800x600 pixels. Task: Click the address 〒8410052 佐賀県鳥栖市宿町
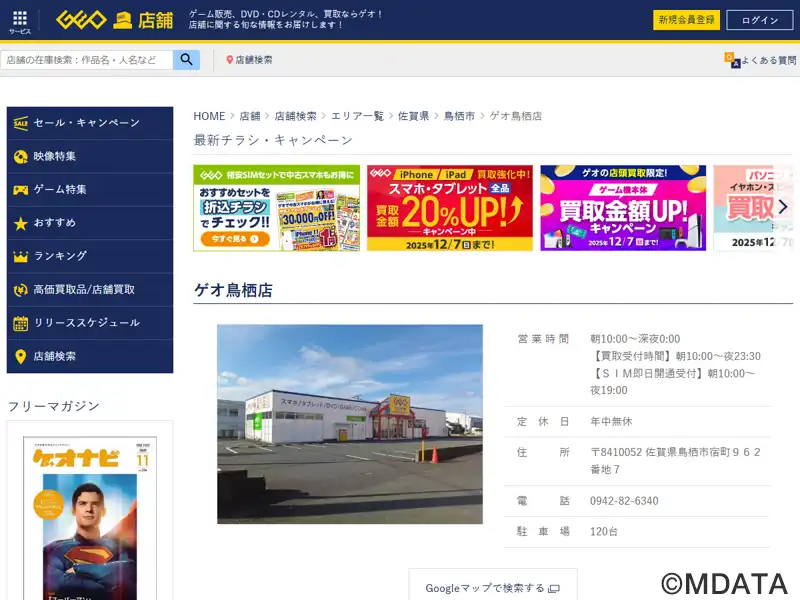(x=676, y=461)
